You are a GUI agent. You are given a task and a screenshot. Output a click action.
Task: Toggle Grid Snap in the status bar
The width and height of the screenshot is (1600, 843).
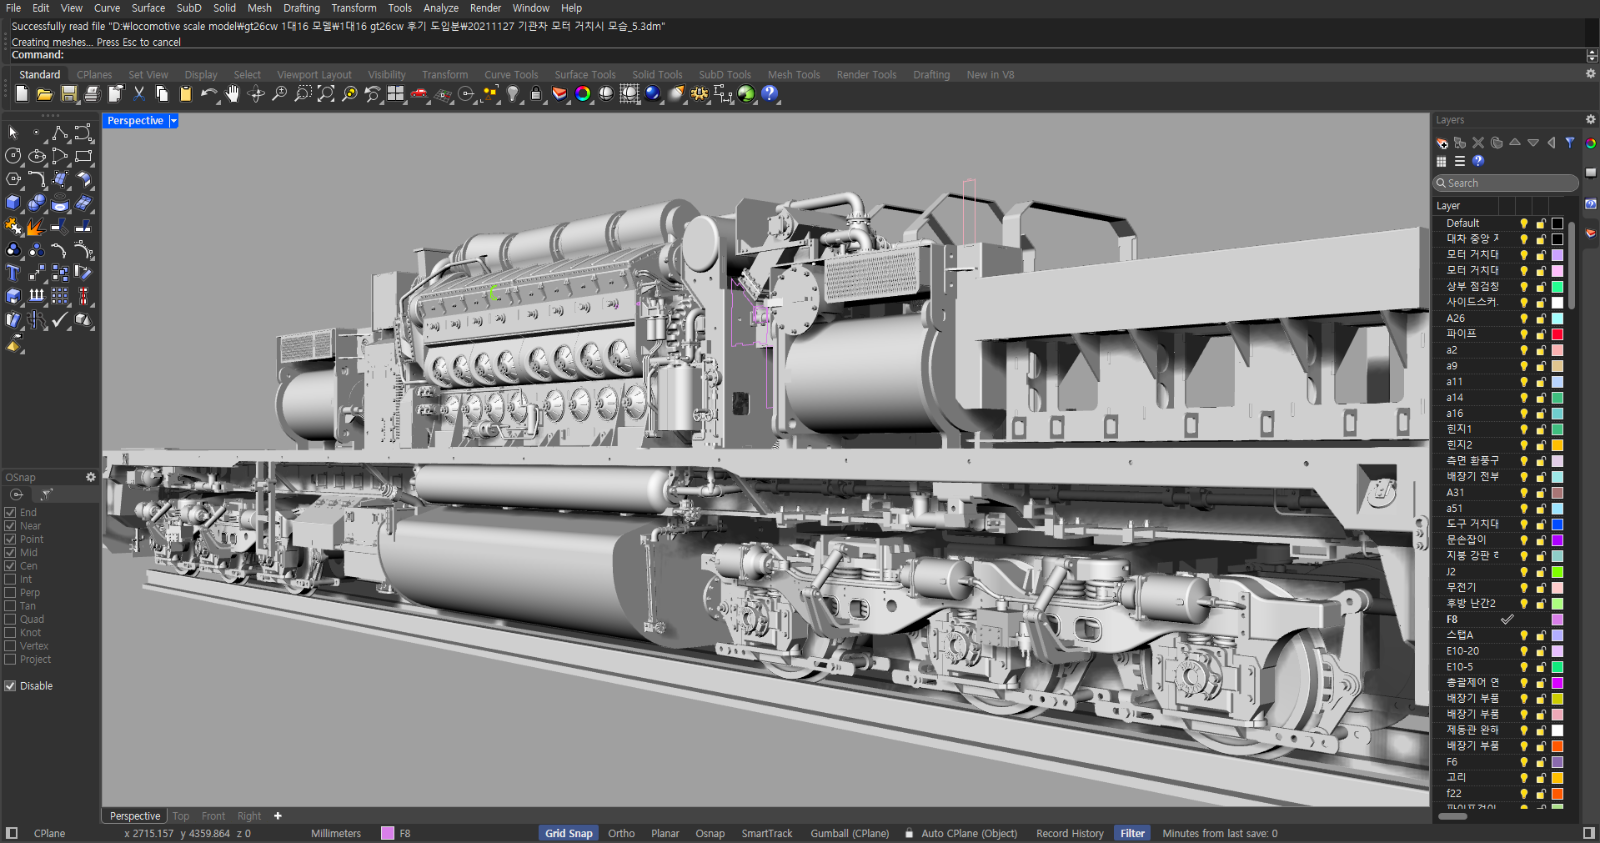click(568, 833)
